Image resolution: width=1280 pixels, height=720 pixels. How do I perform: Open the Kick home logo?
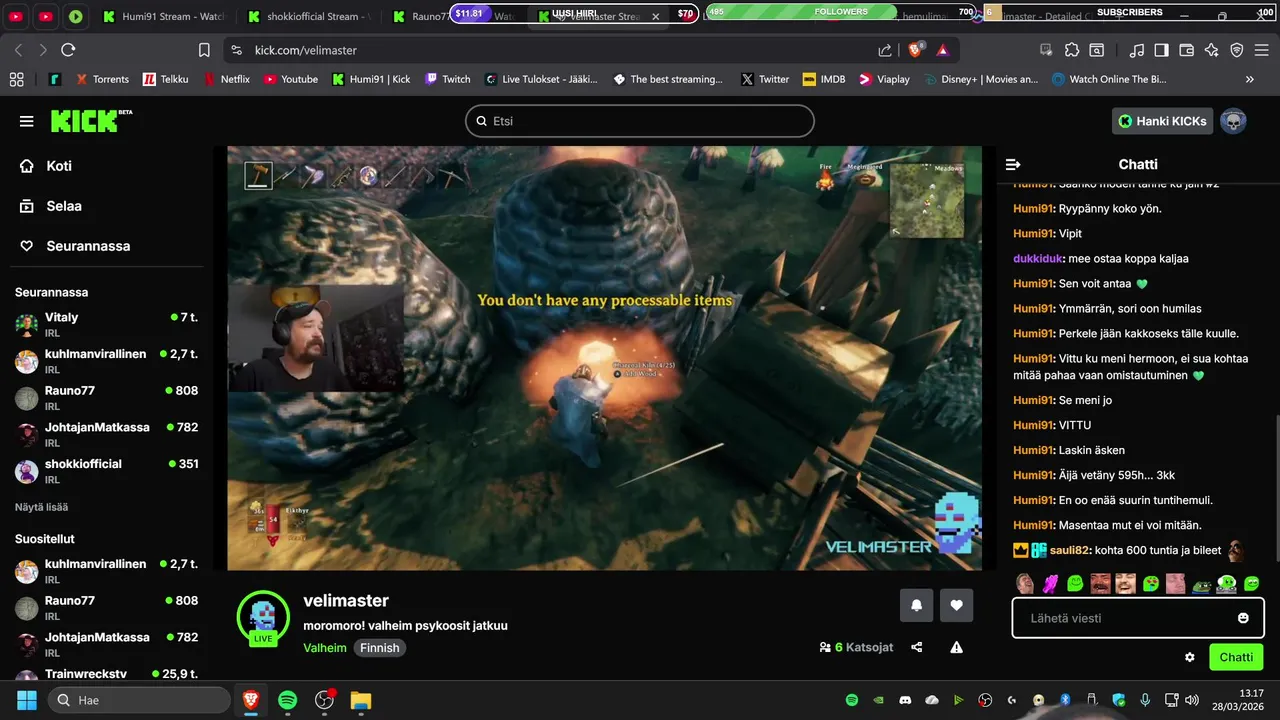click(91, 120)
